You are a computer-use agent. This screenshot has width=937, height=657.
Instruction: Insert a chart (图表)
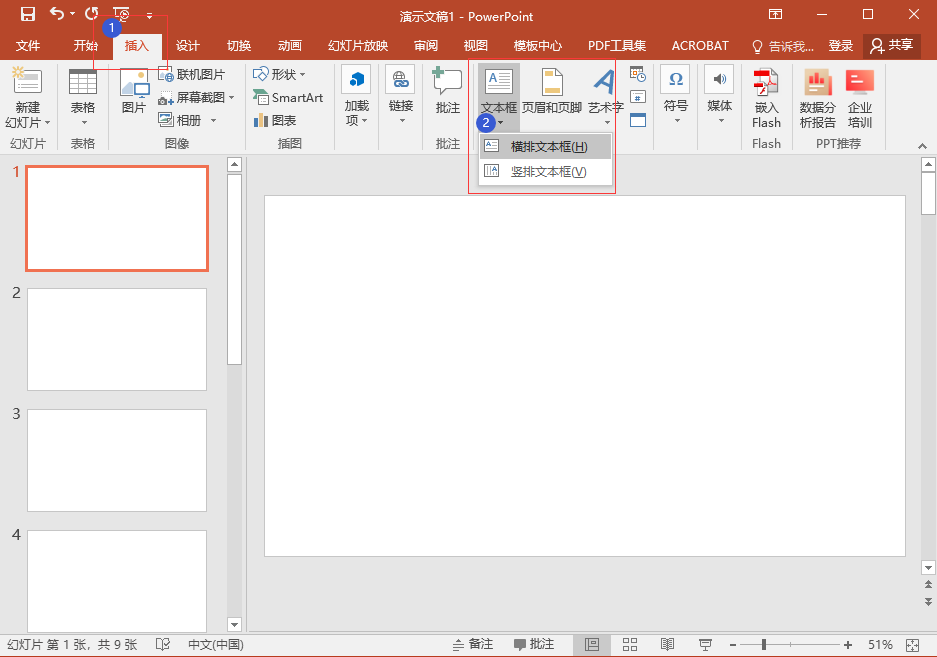(275, 120)
